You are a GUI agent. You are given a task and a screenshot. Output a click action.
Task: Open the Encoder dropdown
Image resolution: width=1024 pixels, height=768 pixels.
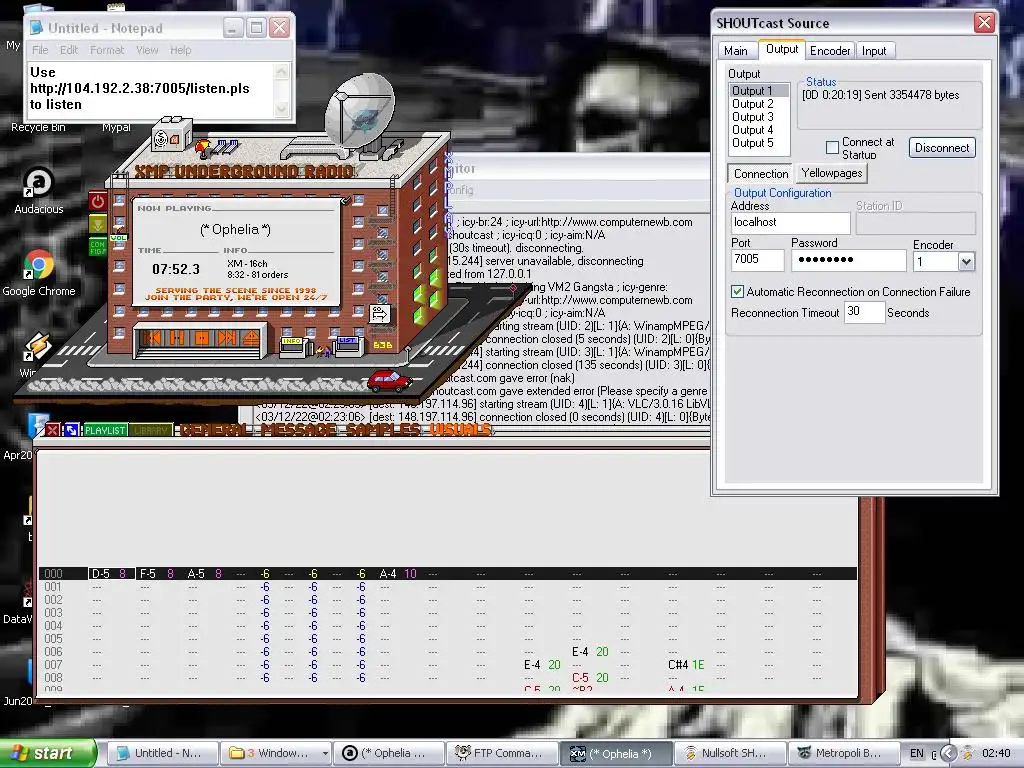pos(966,262)
